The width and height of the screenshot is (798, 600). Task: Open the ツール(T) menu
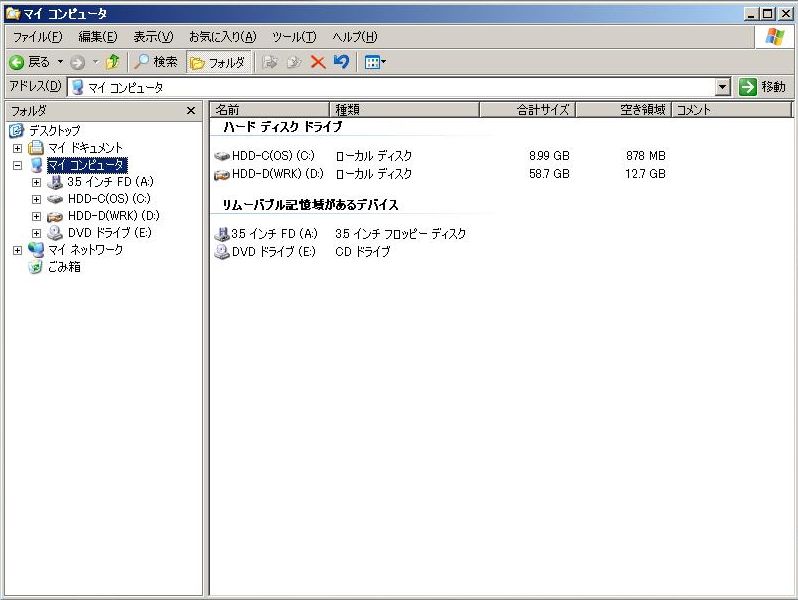point(294,37)
